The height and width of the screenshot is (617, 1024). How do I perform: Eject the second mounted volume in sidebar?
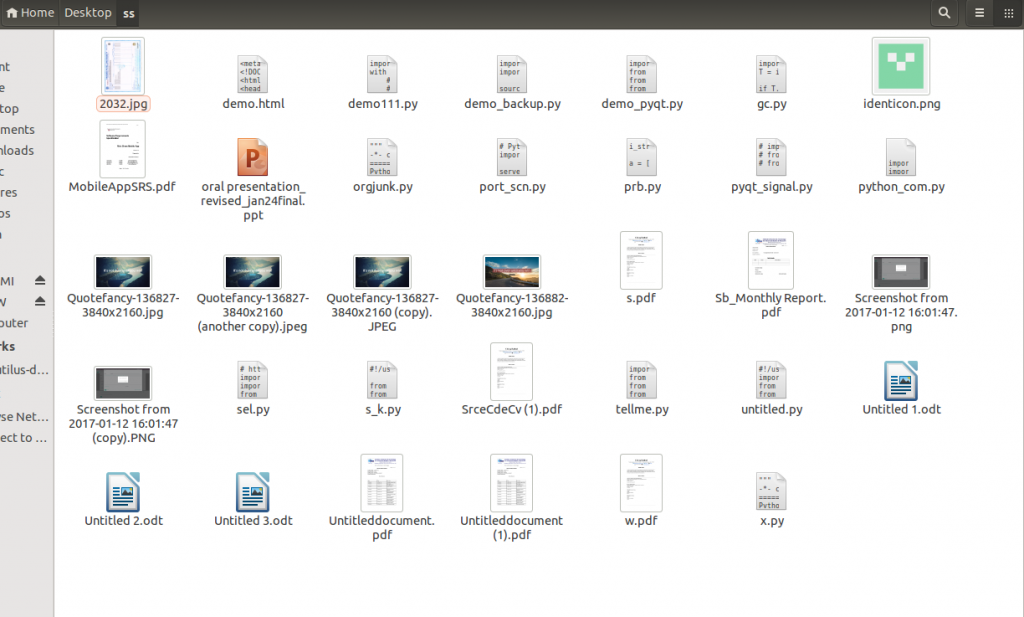click(x=40, y=301)
